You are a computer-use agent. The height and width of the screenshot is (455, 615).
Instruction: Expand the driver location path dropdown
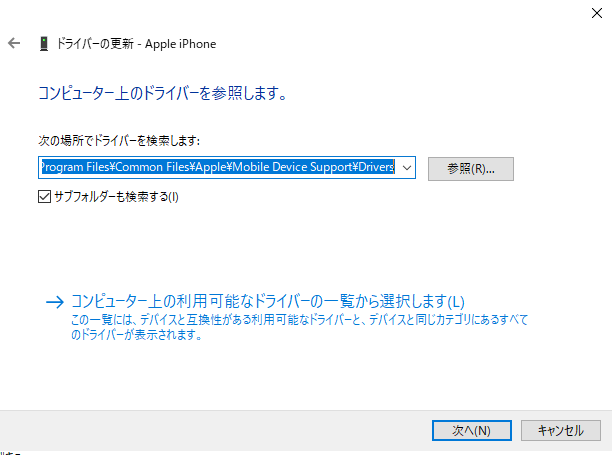407,168
